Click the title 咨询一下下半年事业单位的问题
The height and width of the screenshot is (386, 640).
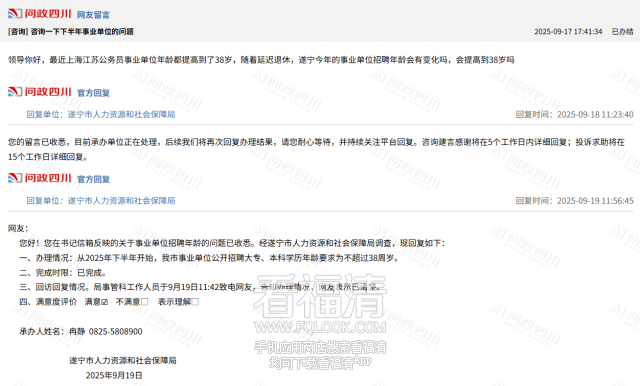click(x=82, y=31)
